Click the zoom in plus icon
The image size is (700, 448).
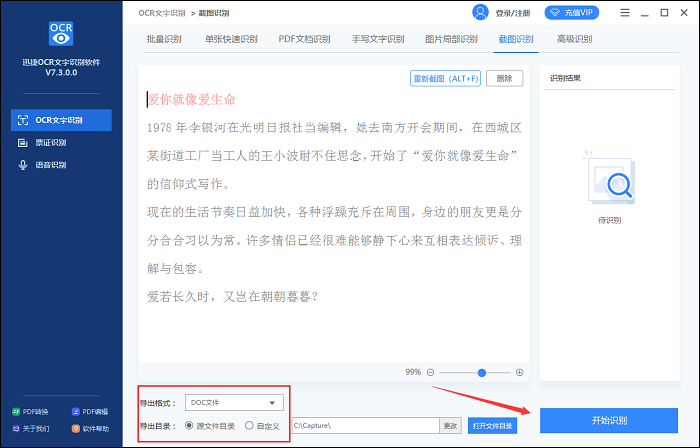pos(519,372)
